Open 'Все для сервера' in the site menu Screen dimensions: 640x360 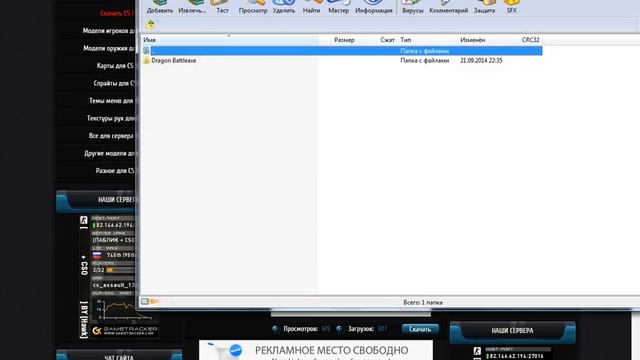[x=111, y=136]
